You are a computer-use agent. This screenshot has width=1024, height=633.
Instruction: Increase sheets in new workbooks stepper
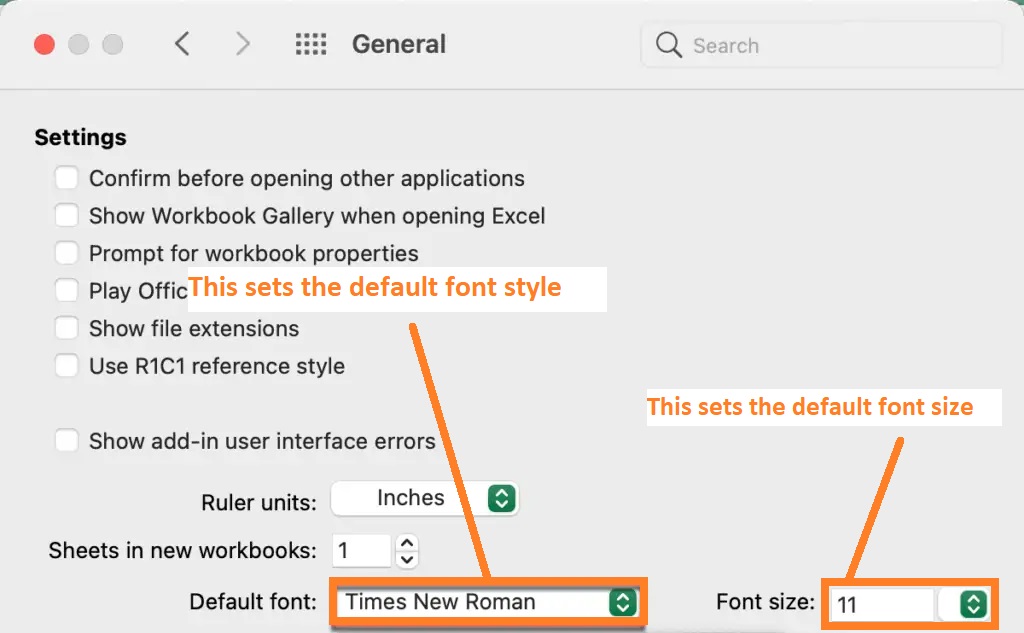click(407, 543)
